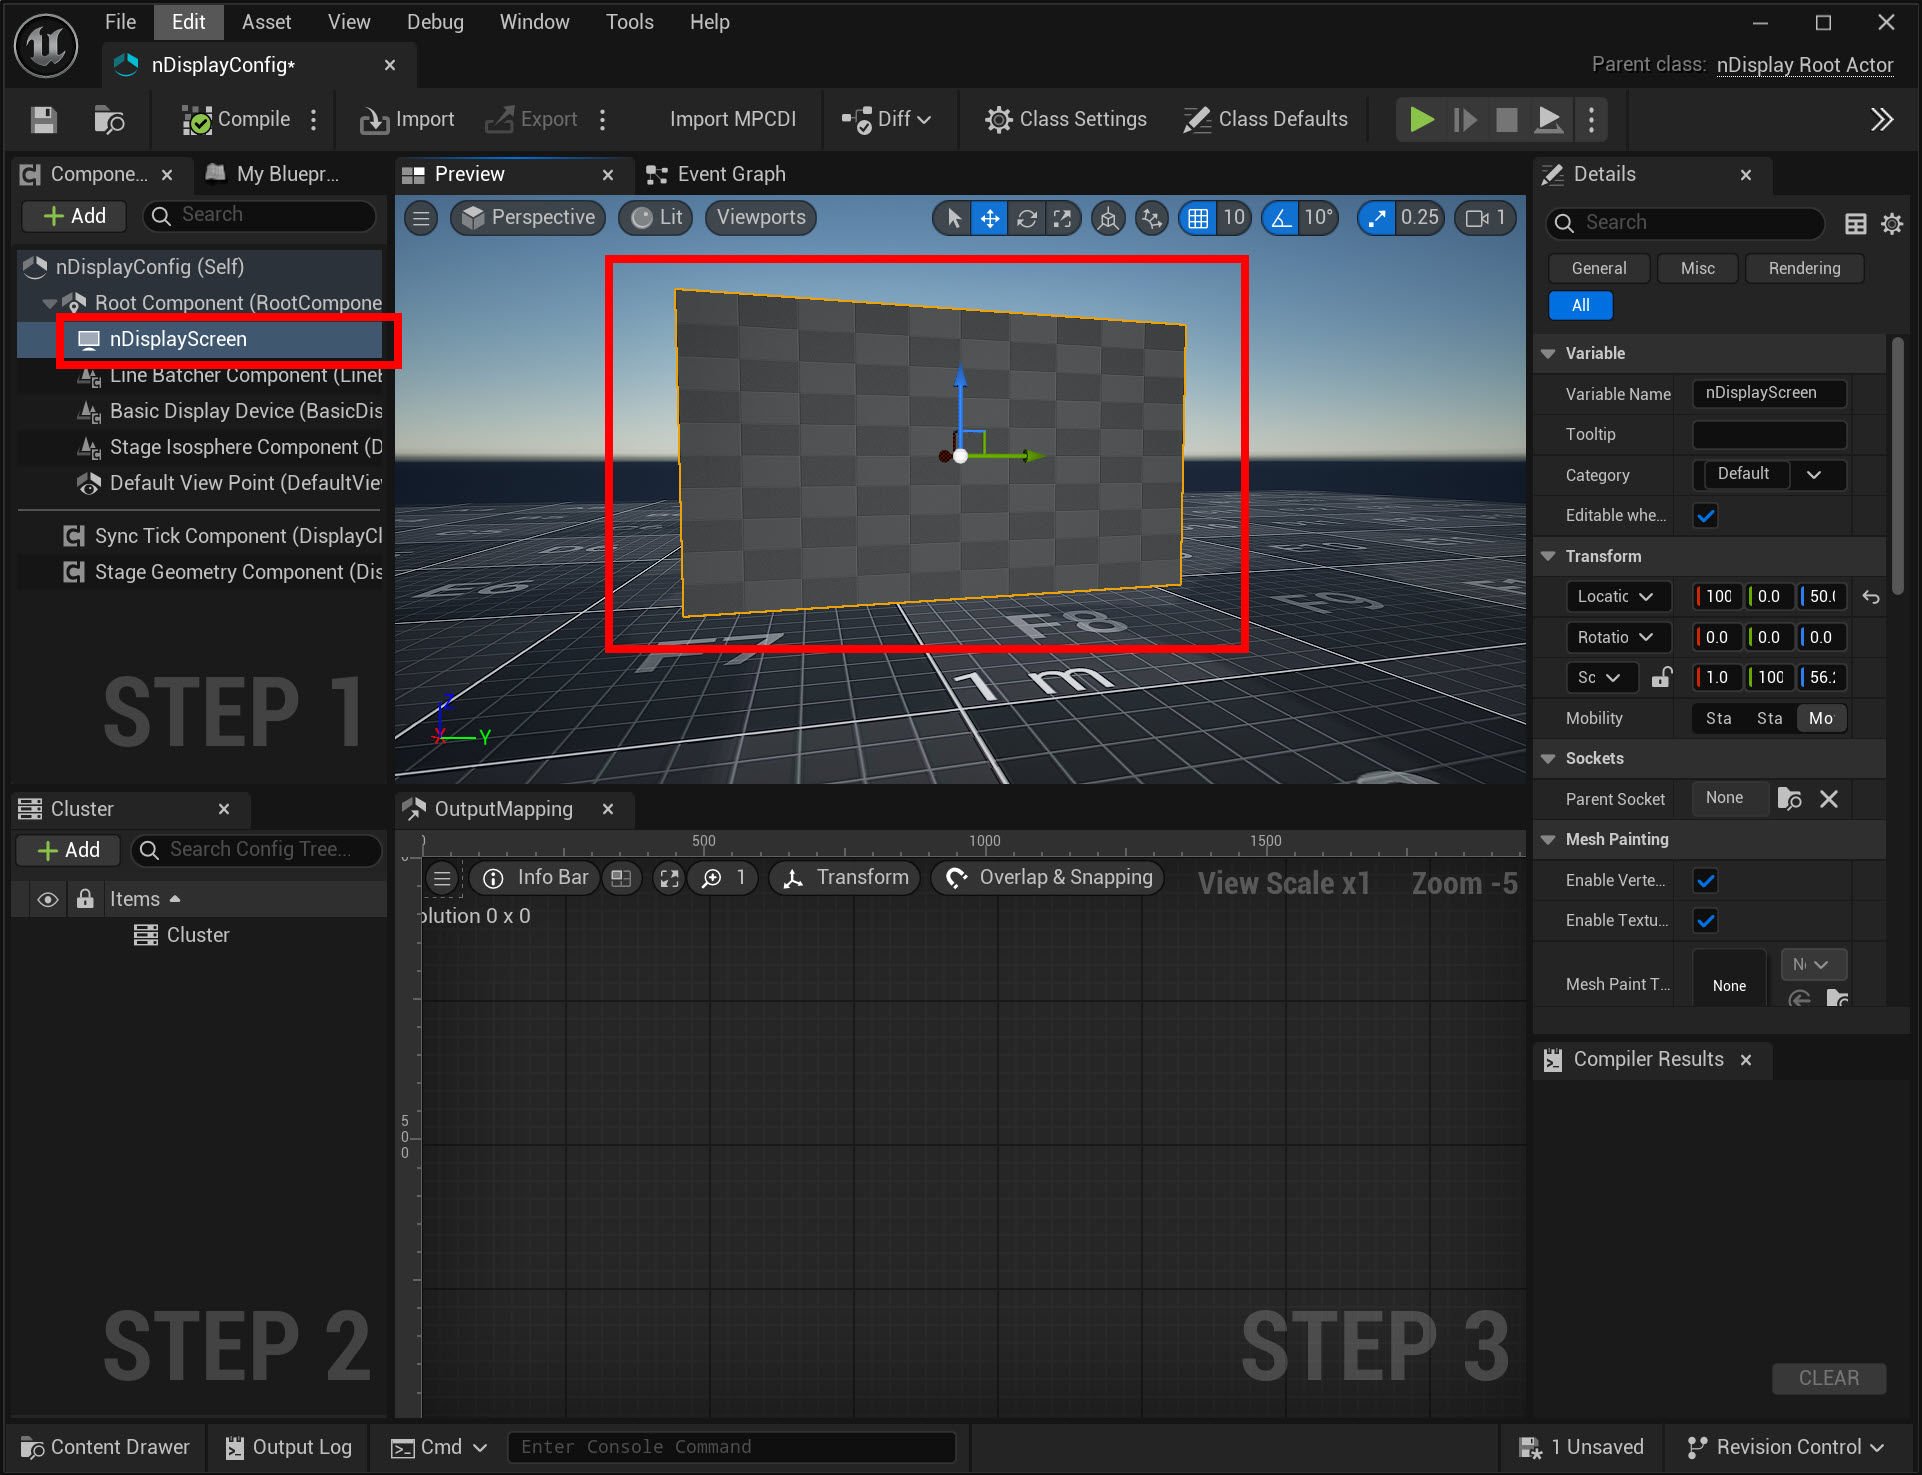1922x1475 pixels.
Task: Open the Details settings gear icon
Action: (1892, 223)
